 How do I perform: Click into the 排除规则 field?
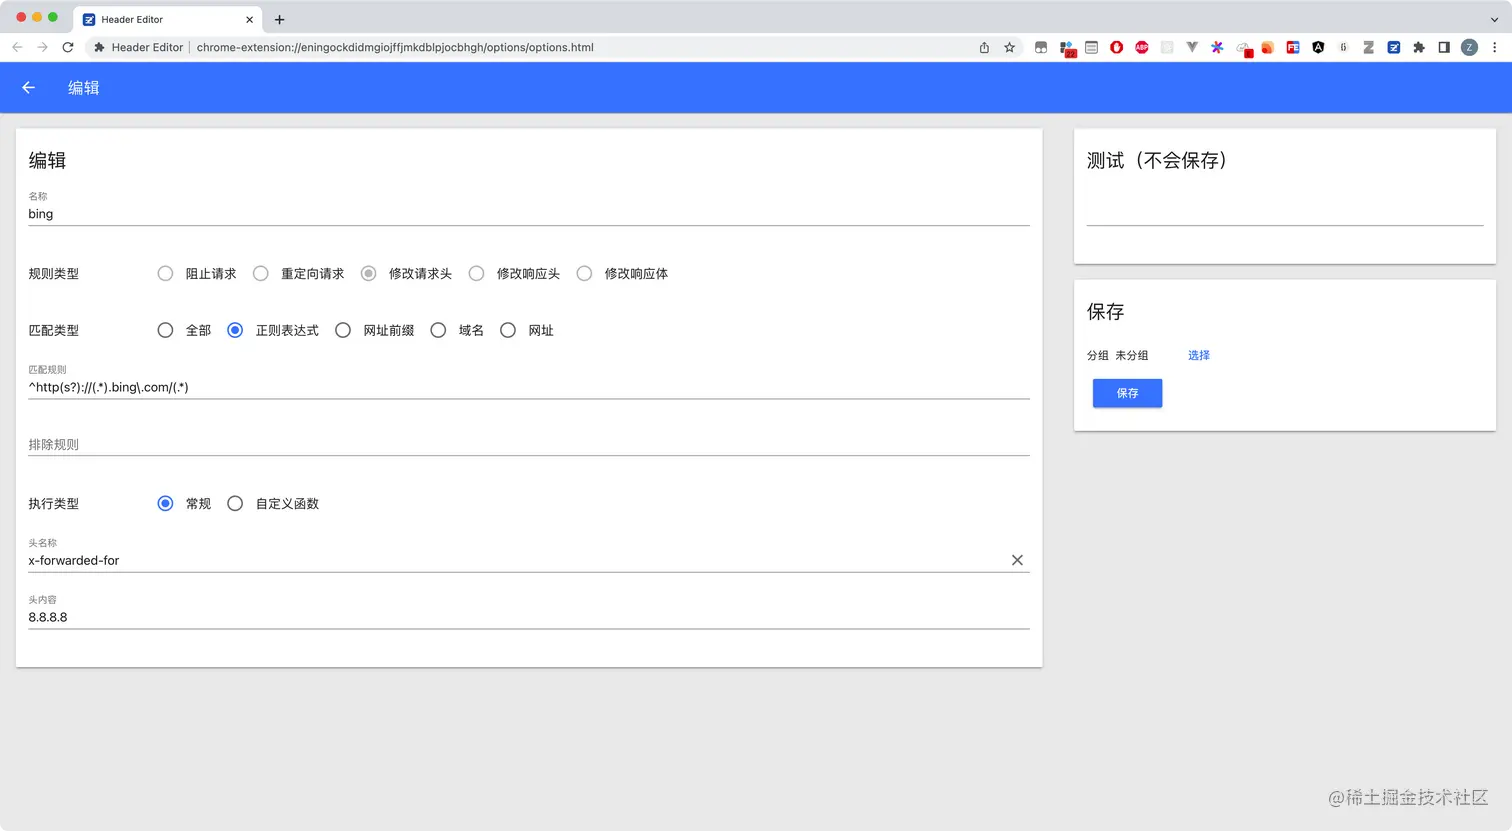point(529,444)
